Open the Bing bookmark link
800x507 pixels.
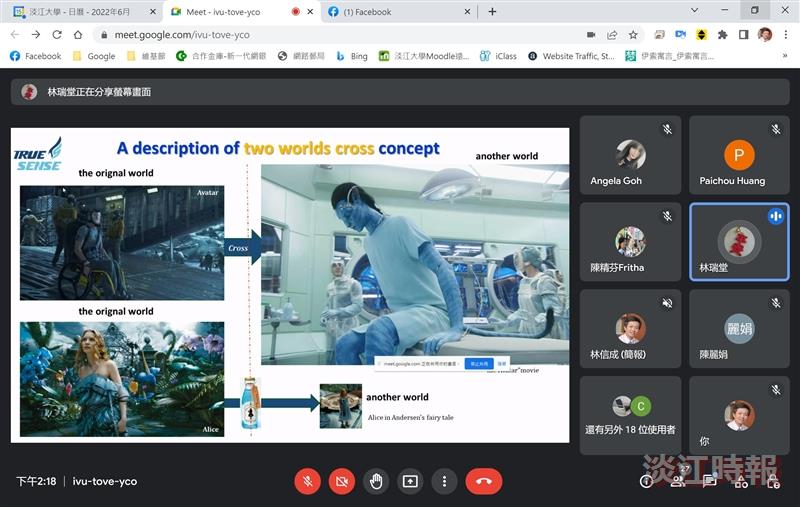(x=352, y=56)
